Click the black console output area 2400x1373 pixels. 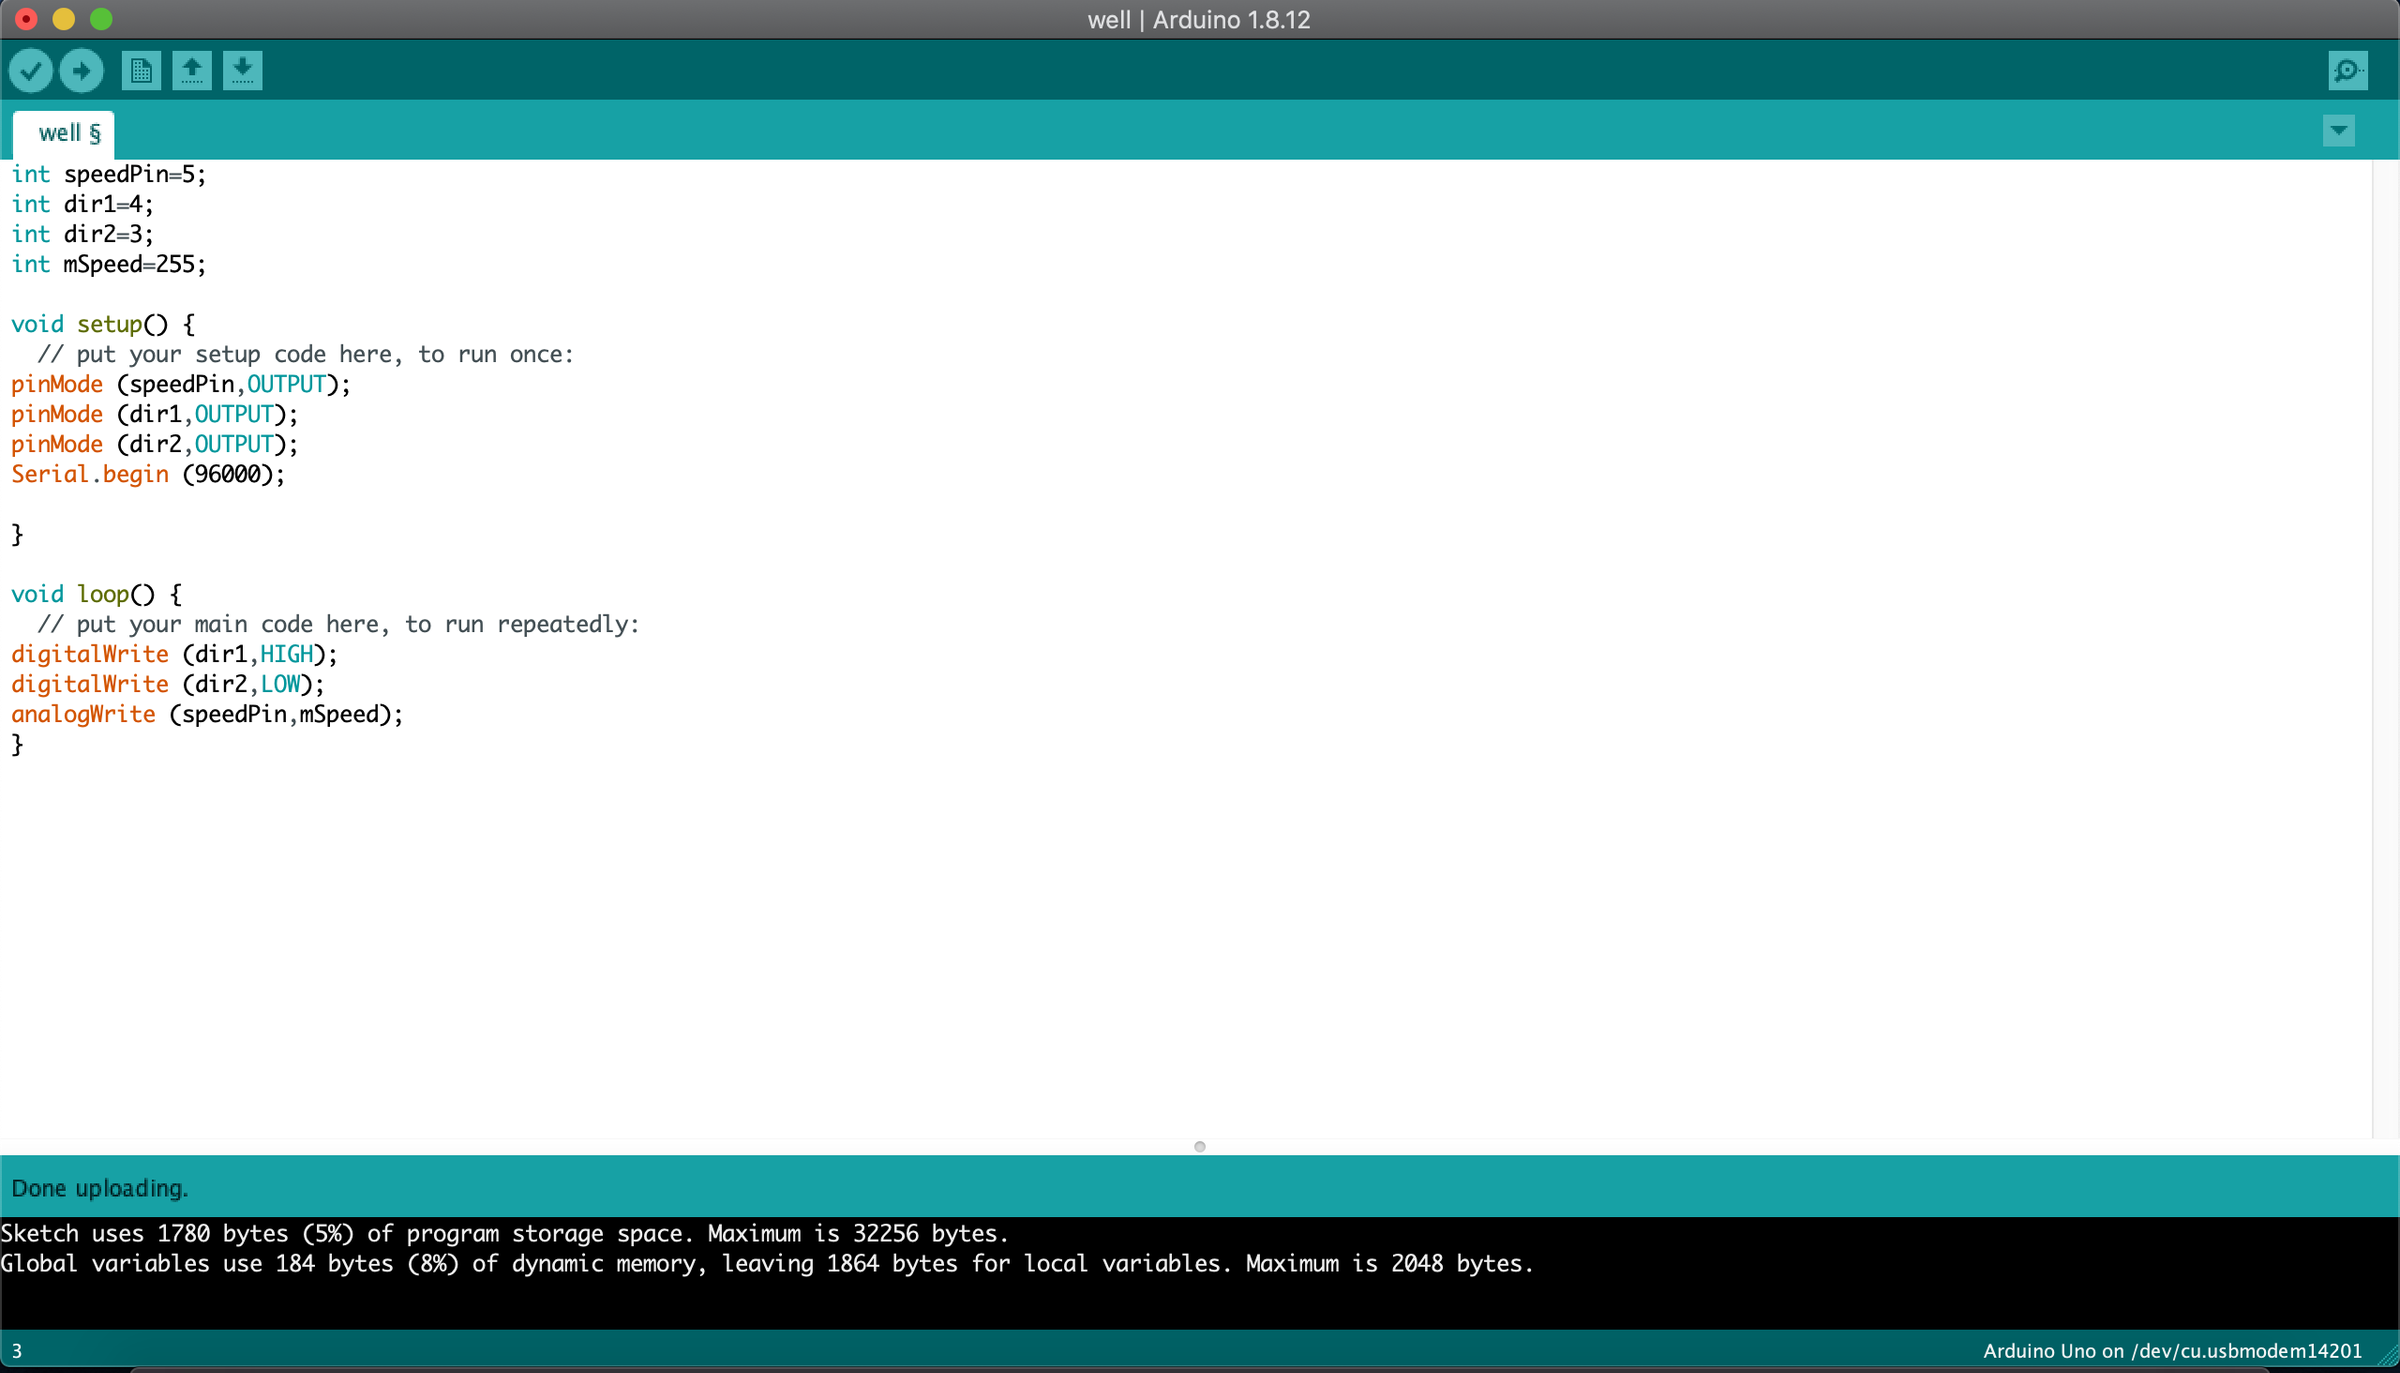[x=1200, y=1295]
